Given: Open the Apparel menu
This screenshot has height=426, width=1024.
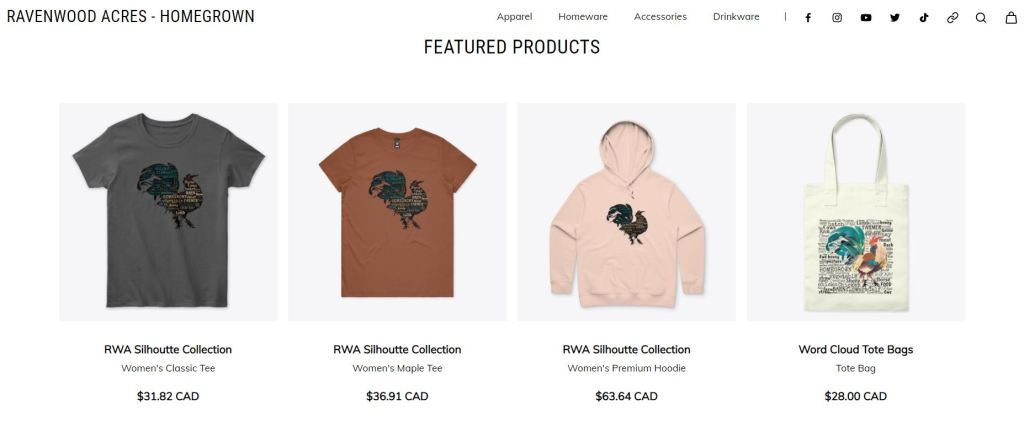Looking at the screenshot, I should point(514,17).
